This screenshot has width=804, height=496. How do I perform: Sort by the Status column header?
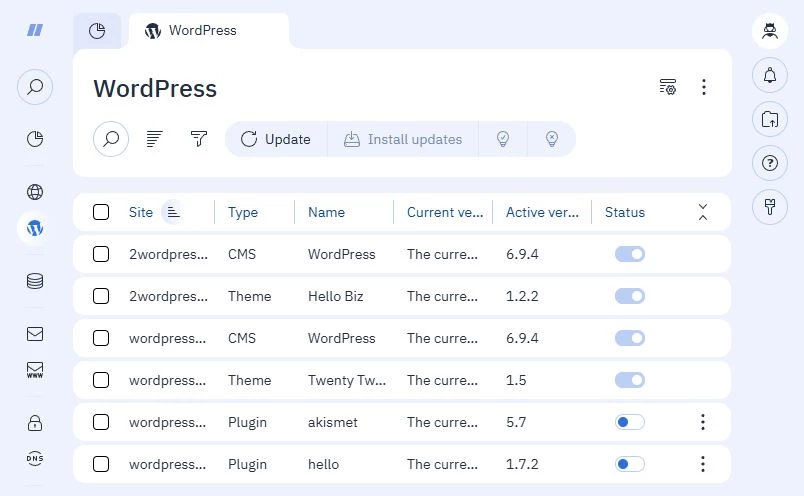625,212
